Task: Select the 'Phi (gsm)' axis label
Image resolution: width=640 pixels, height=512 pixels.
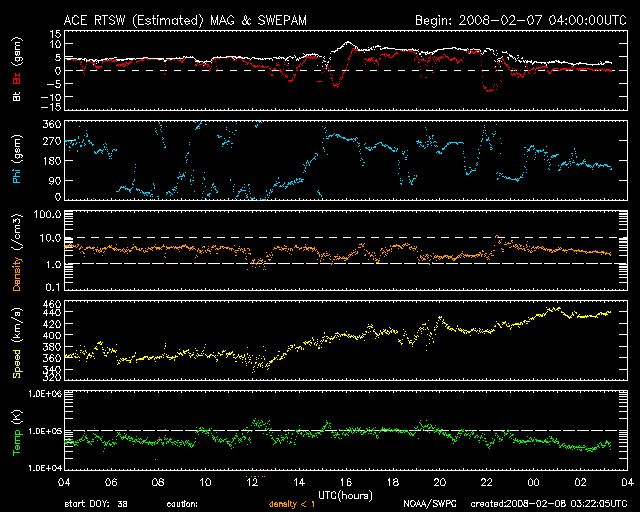Action: coord(17,159)
